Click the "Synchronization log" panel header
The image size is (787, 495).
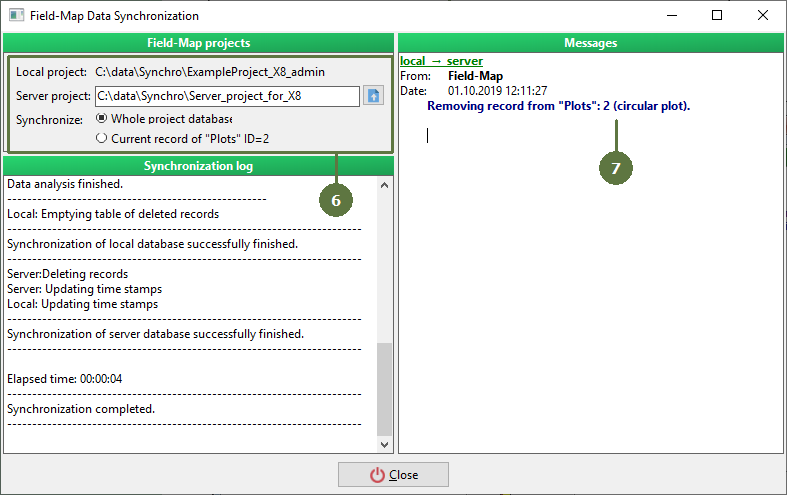pos(198,166)
